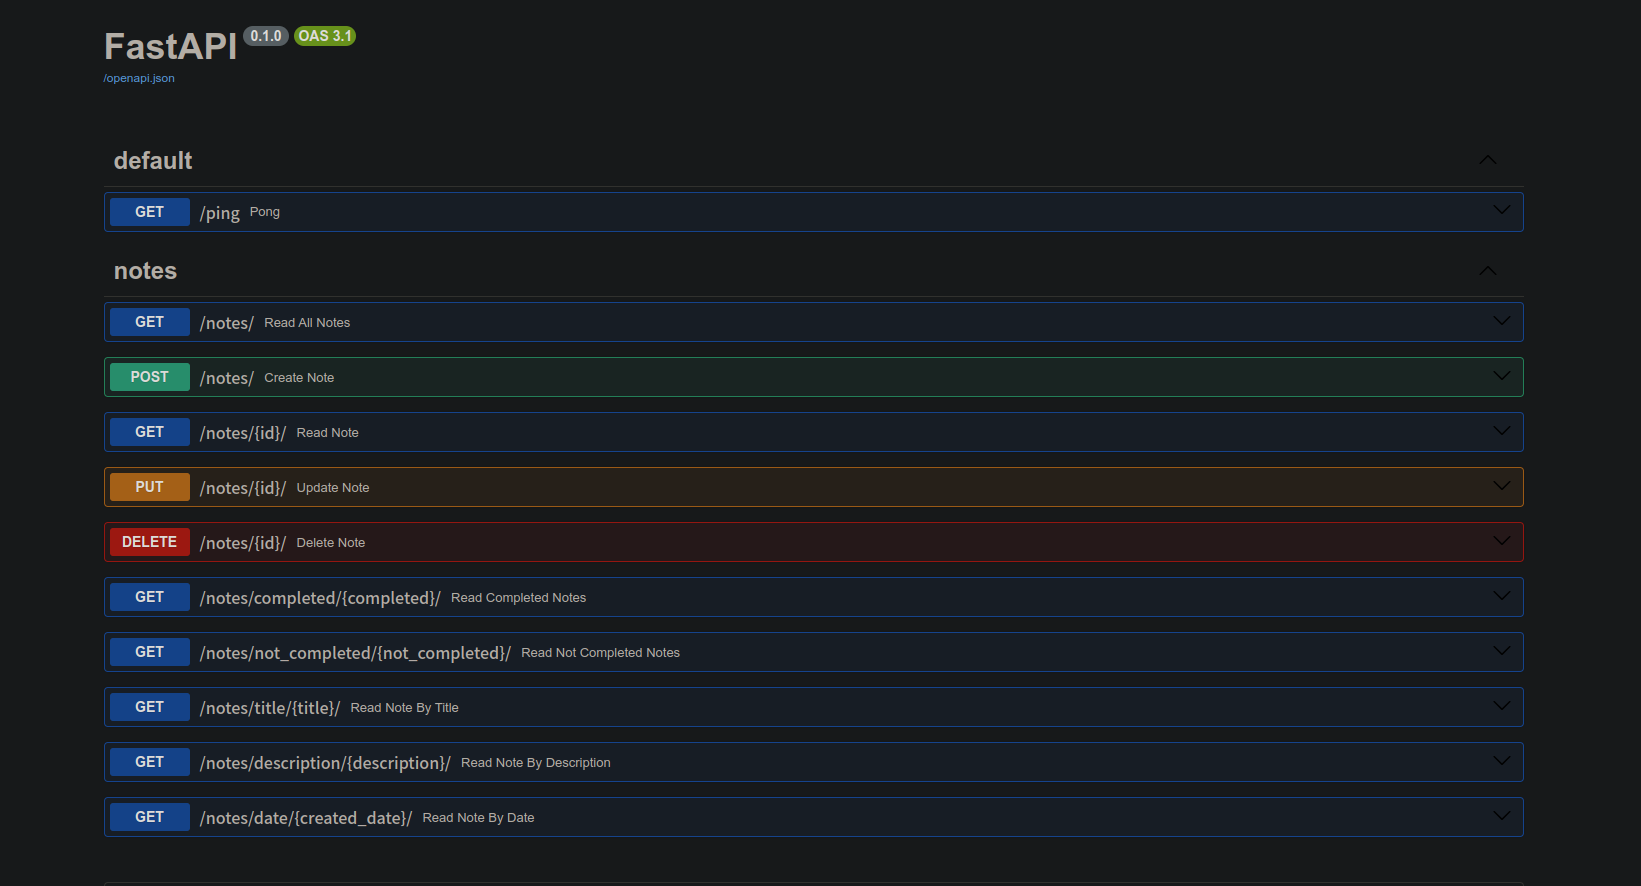
Task: Click the /notes/title/{title}/ path
Action: coord(270,708)
